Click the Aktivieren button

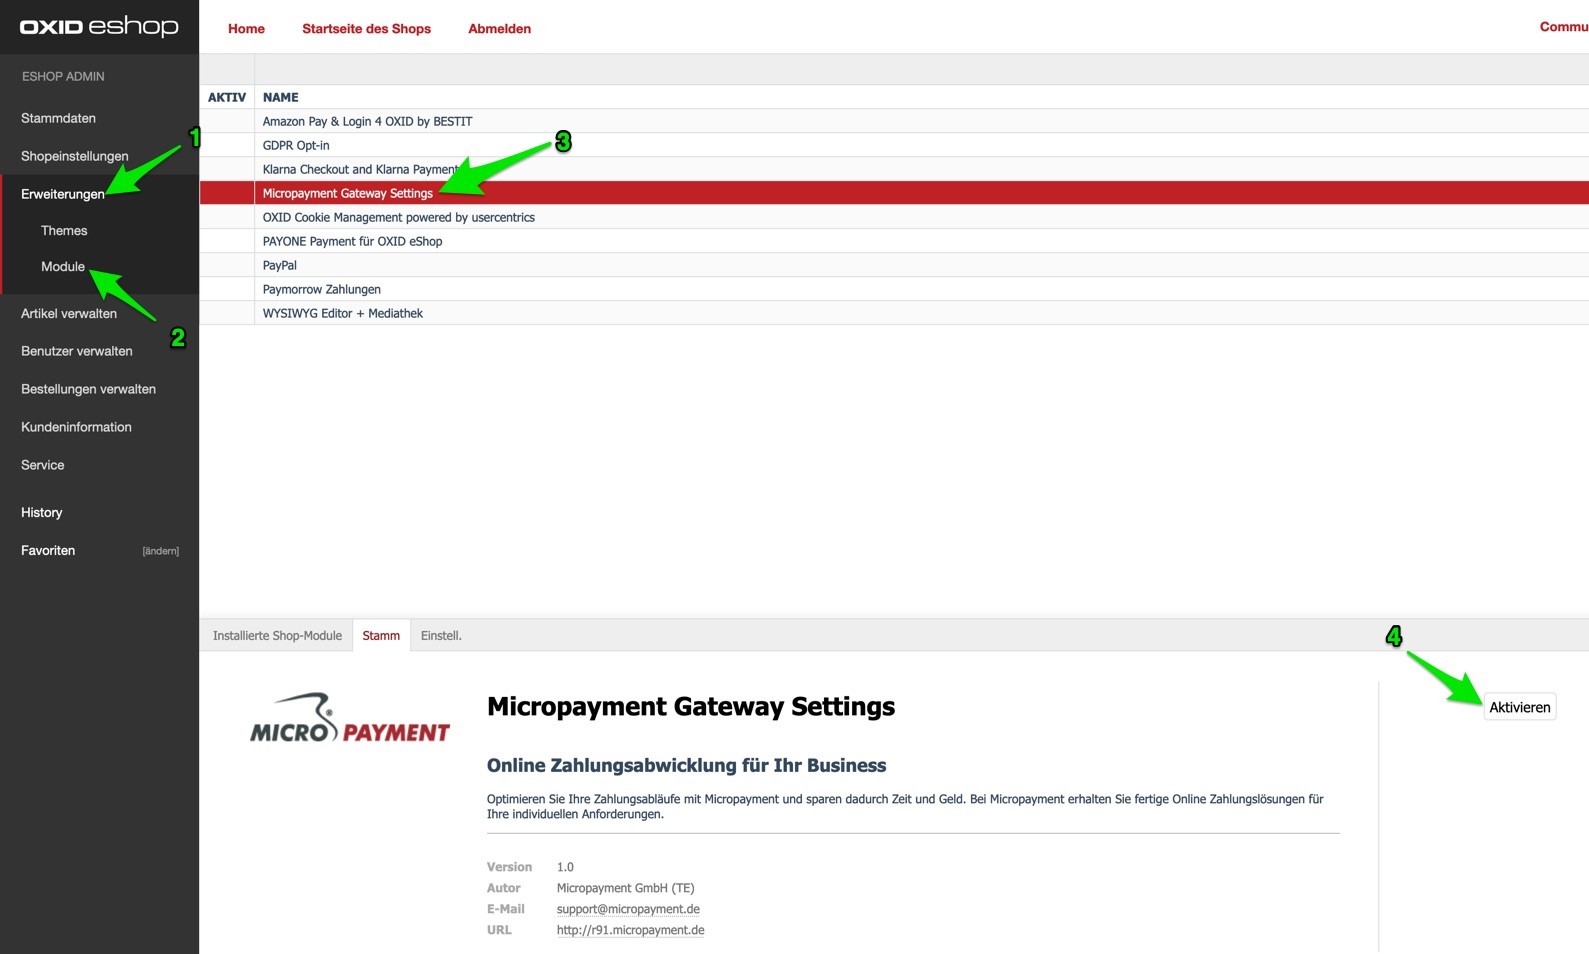pos(1519,707)
